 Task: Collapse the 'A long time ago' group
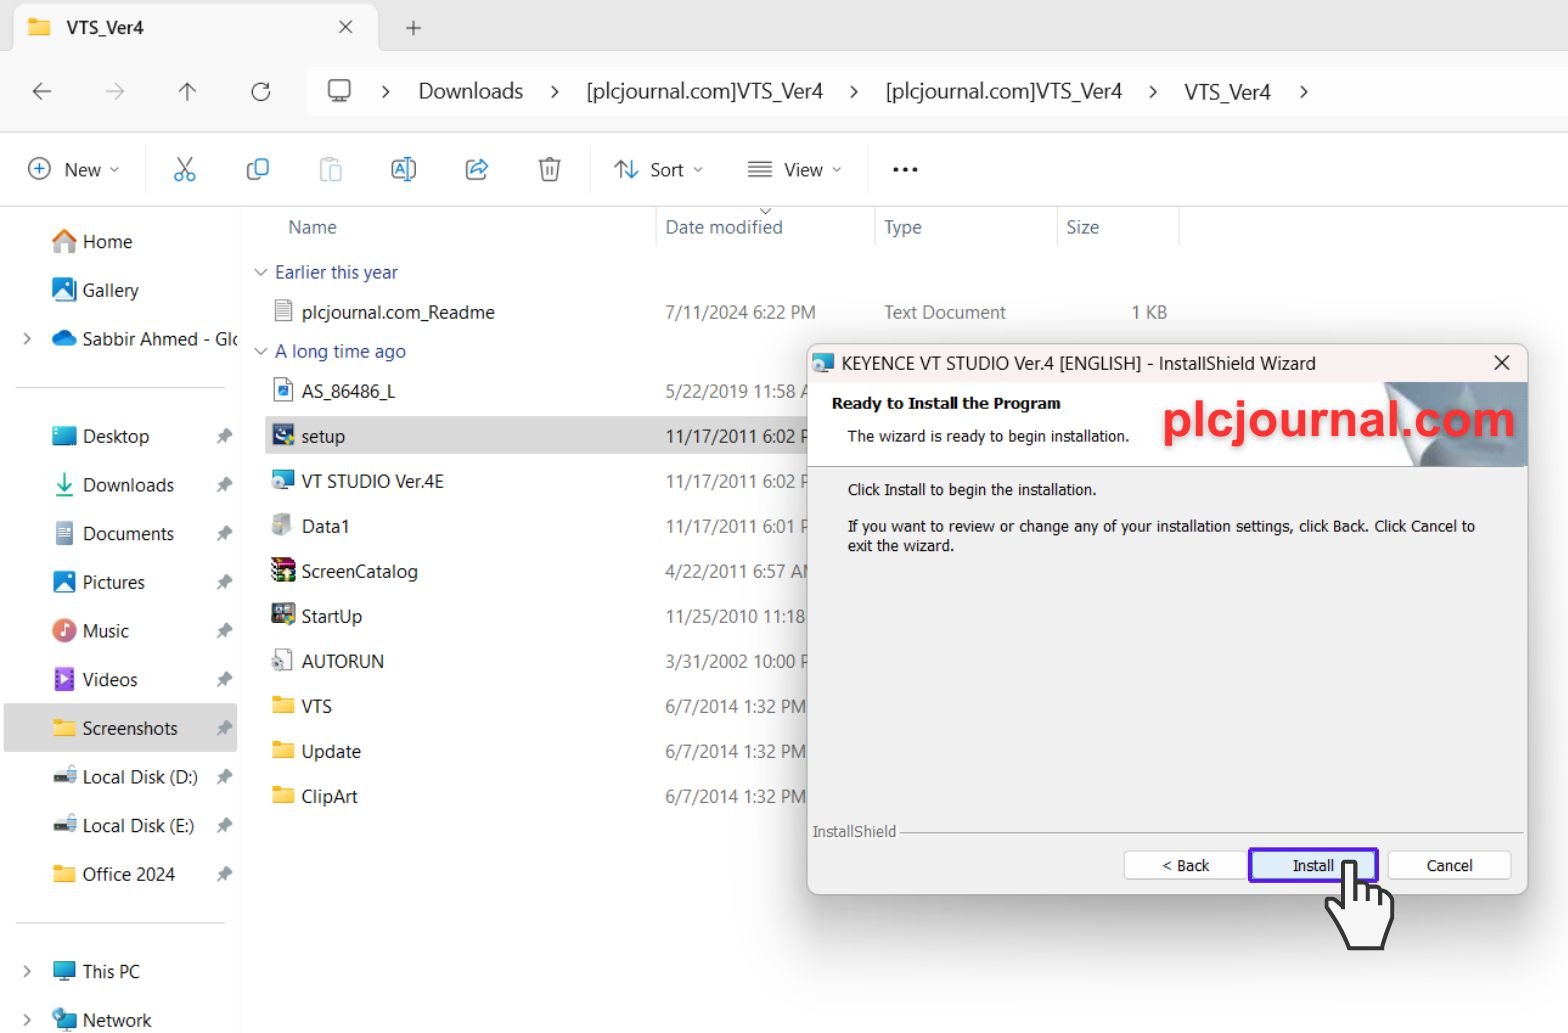[x=261, y=352]
